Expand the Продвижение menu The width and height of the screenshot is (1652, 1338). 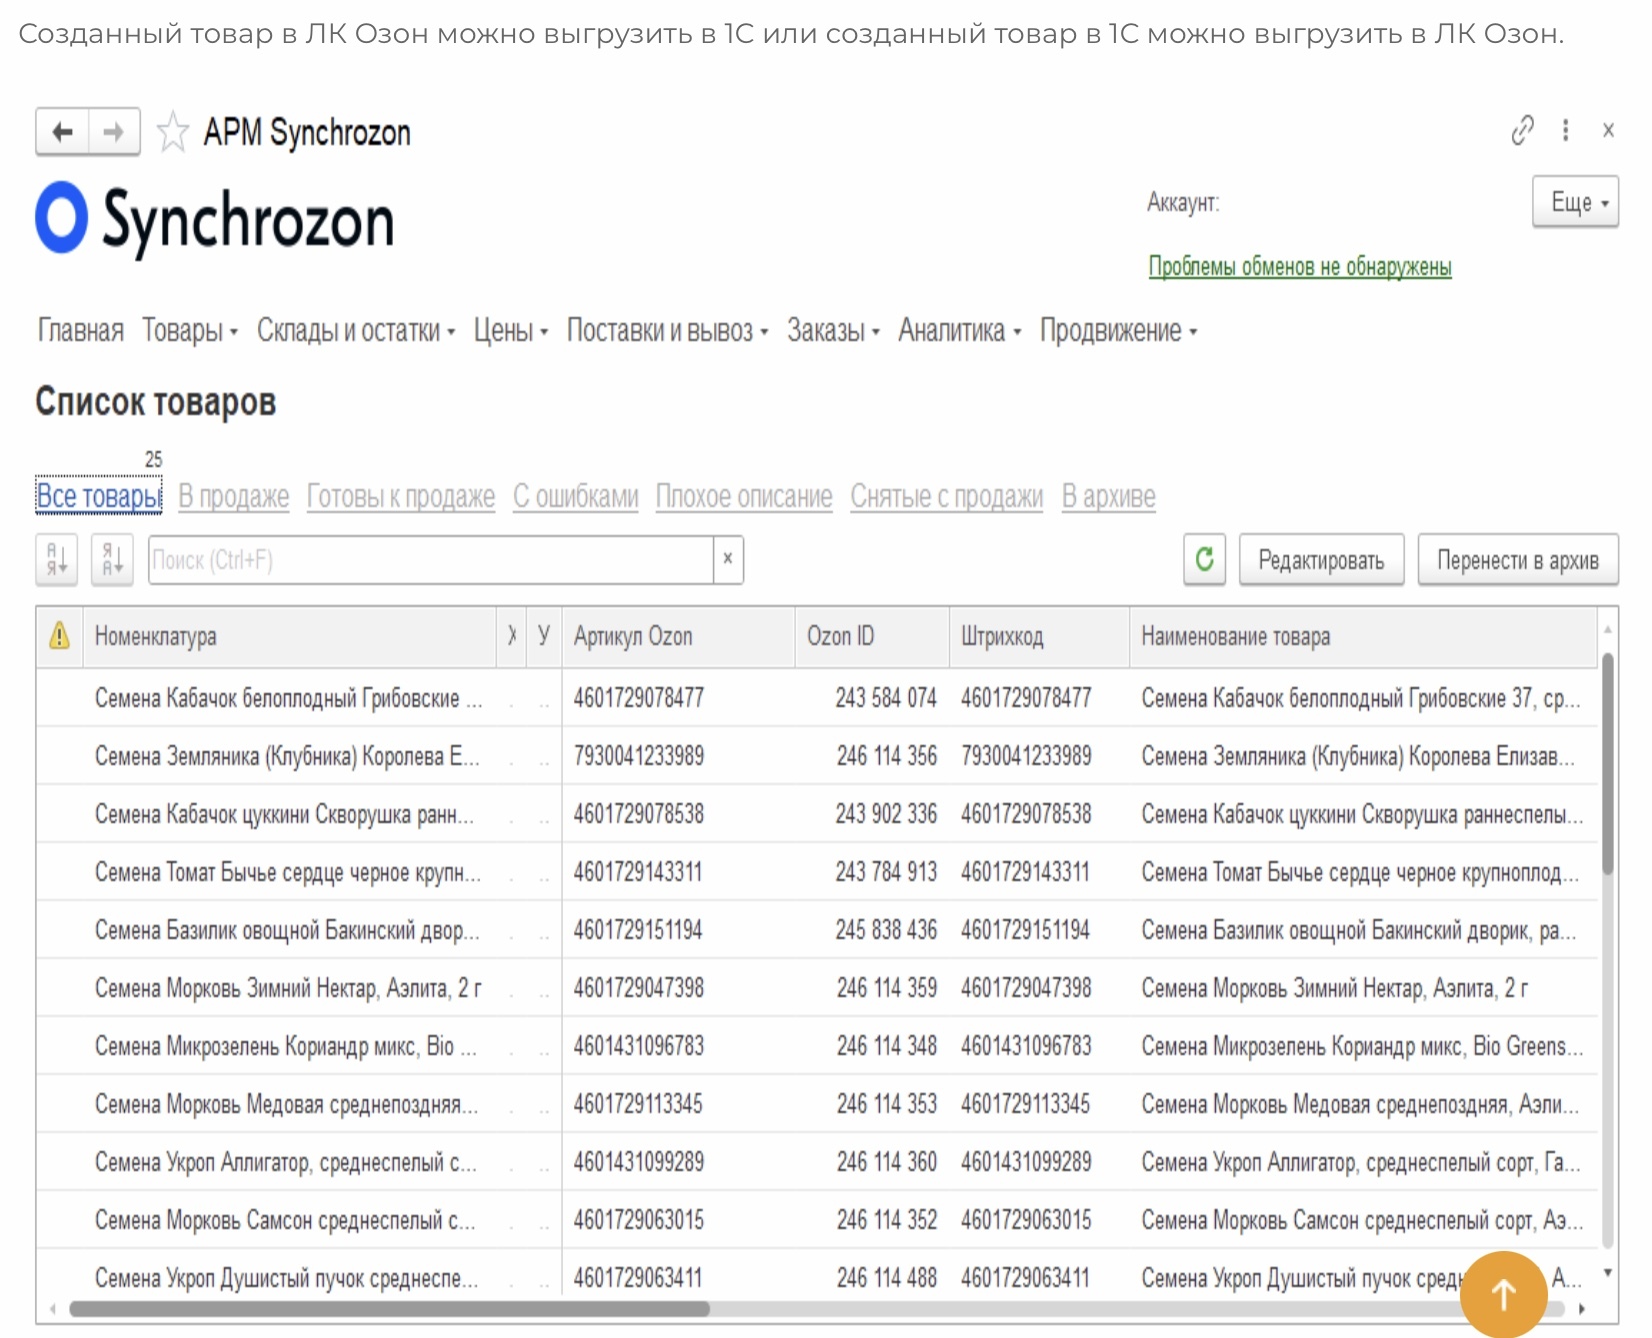click(1118, 330)
